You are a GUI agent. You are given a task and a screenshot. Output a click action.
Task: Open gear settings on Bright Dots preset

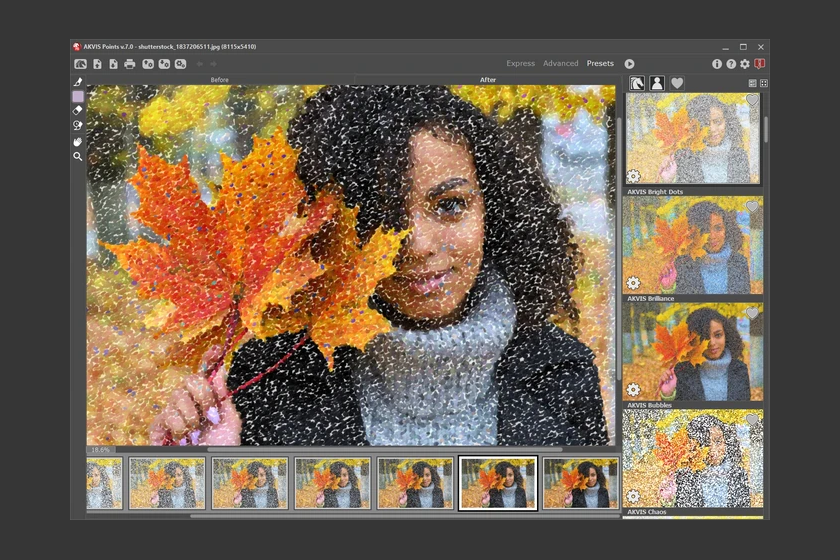point(633,176)
